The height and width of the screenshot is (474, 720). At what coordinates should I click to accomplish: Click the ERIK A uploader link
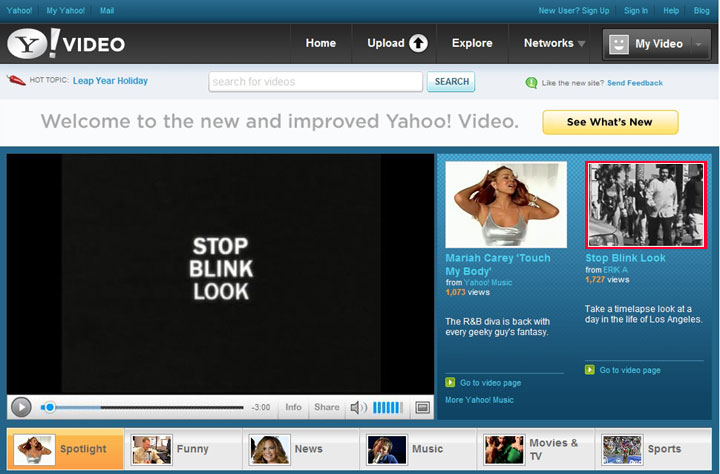click(x=615, y=270)
